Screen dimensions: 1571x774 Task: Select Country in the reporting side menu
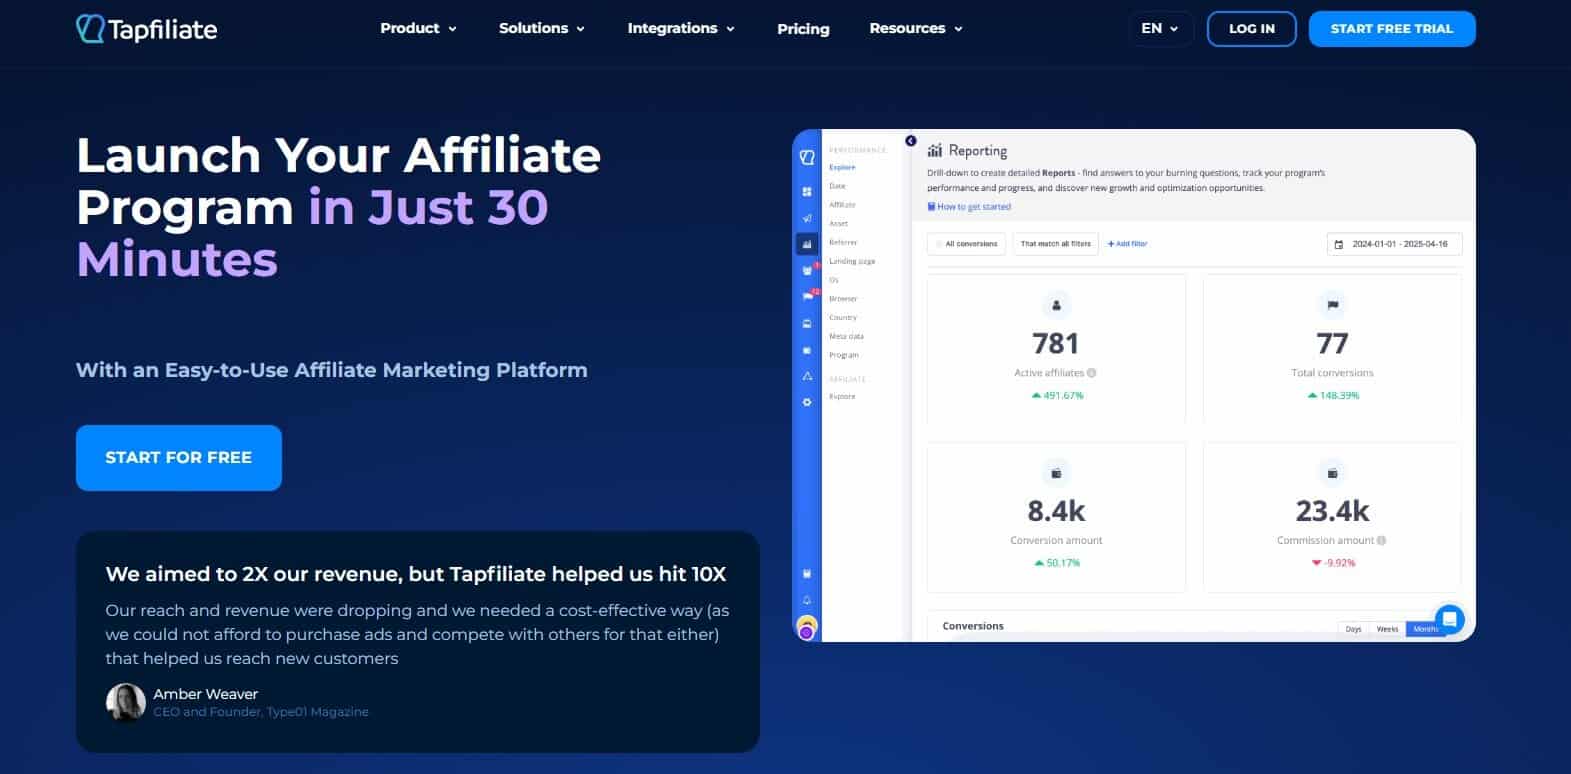(x=843, y=317)
